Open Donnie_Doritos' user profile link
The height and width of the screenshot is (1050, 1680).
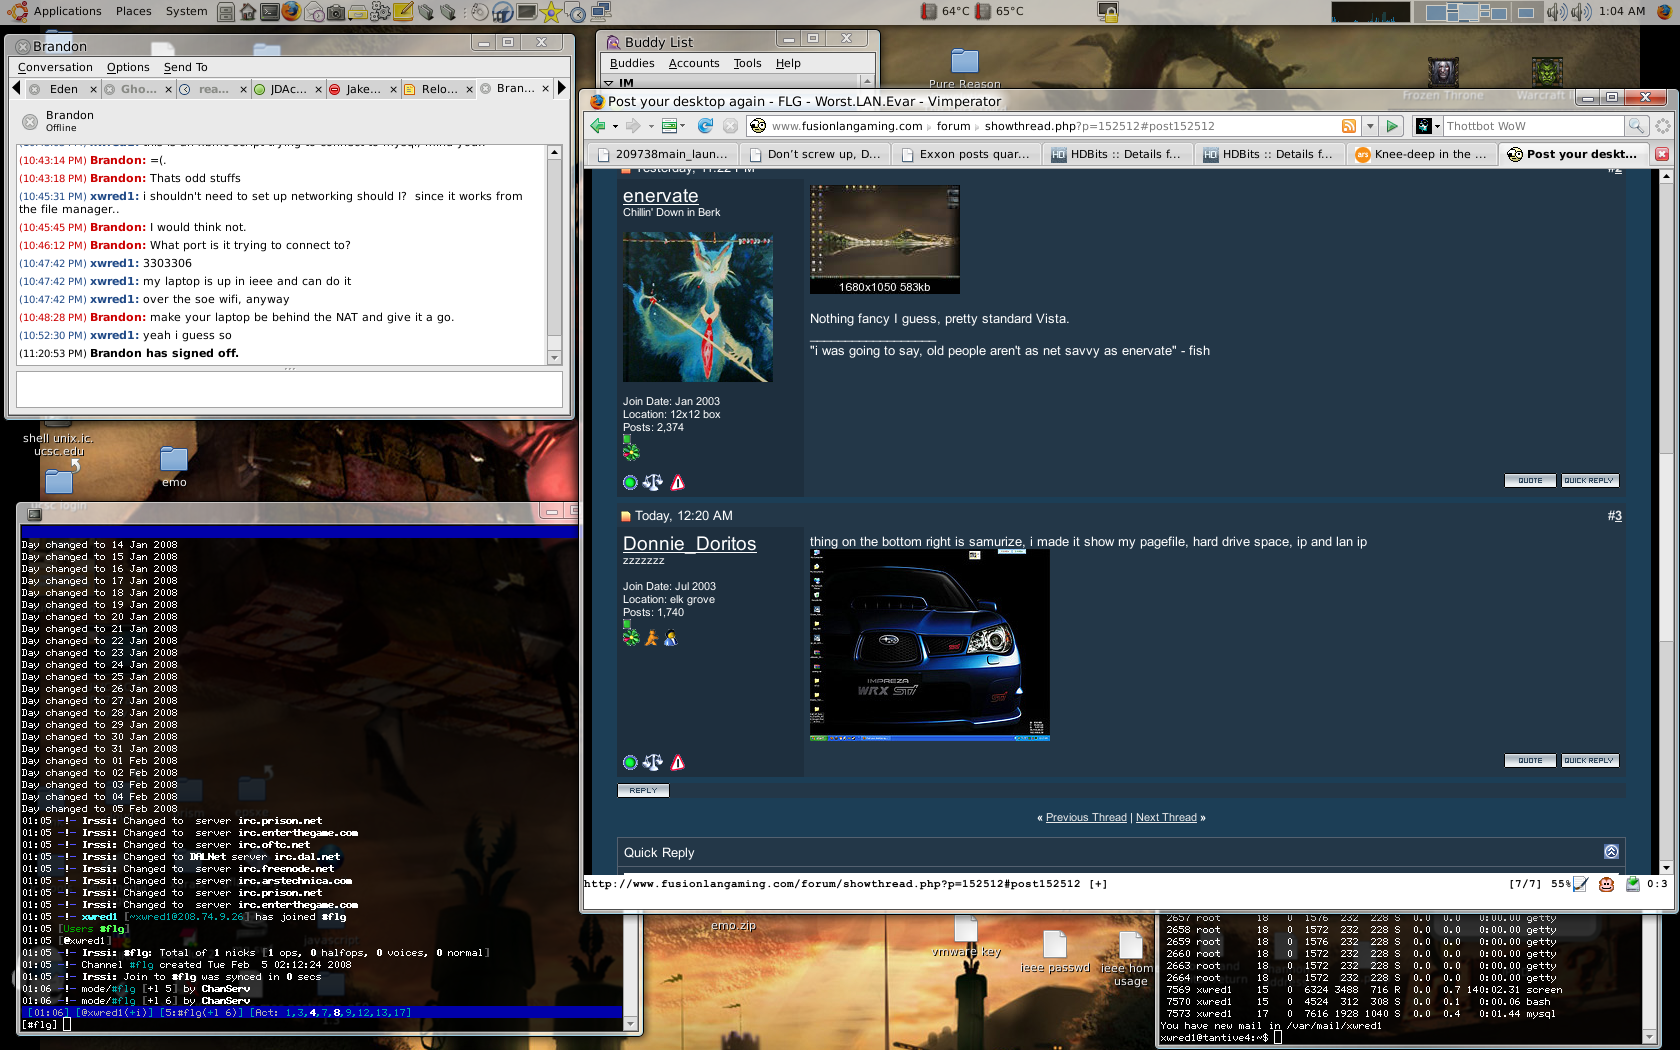tap(689, 544)
